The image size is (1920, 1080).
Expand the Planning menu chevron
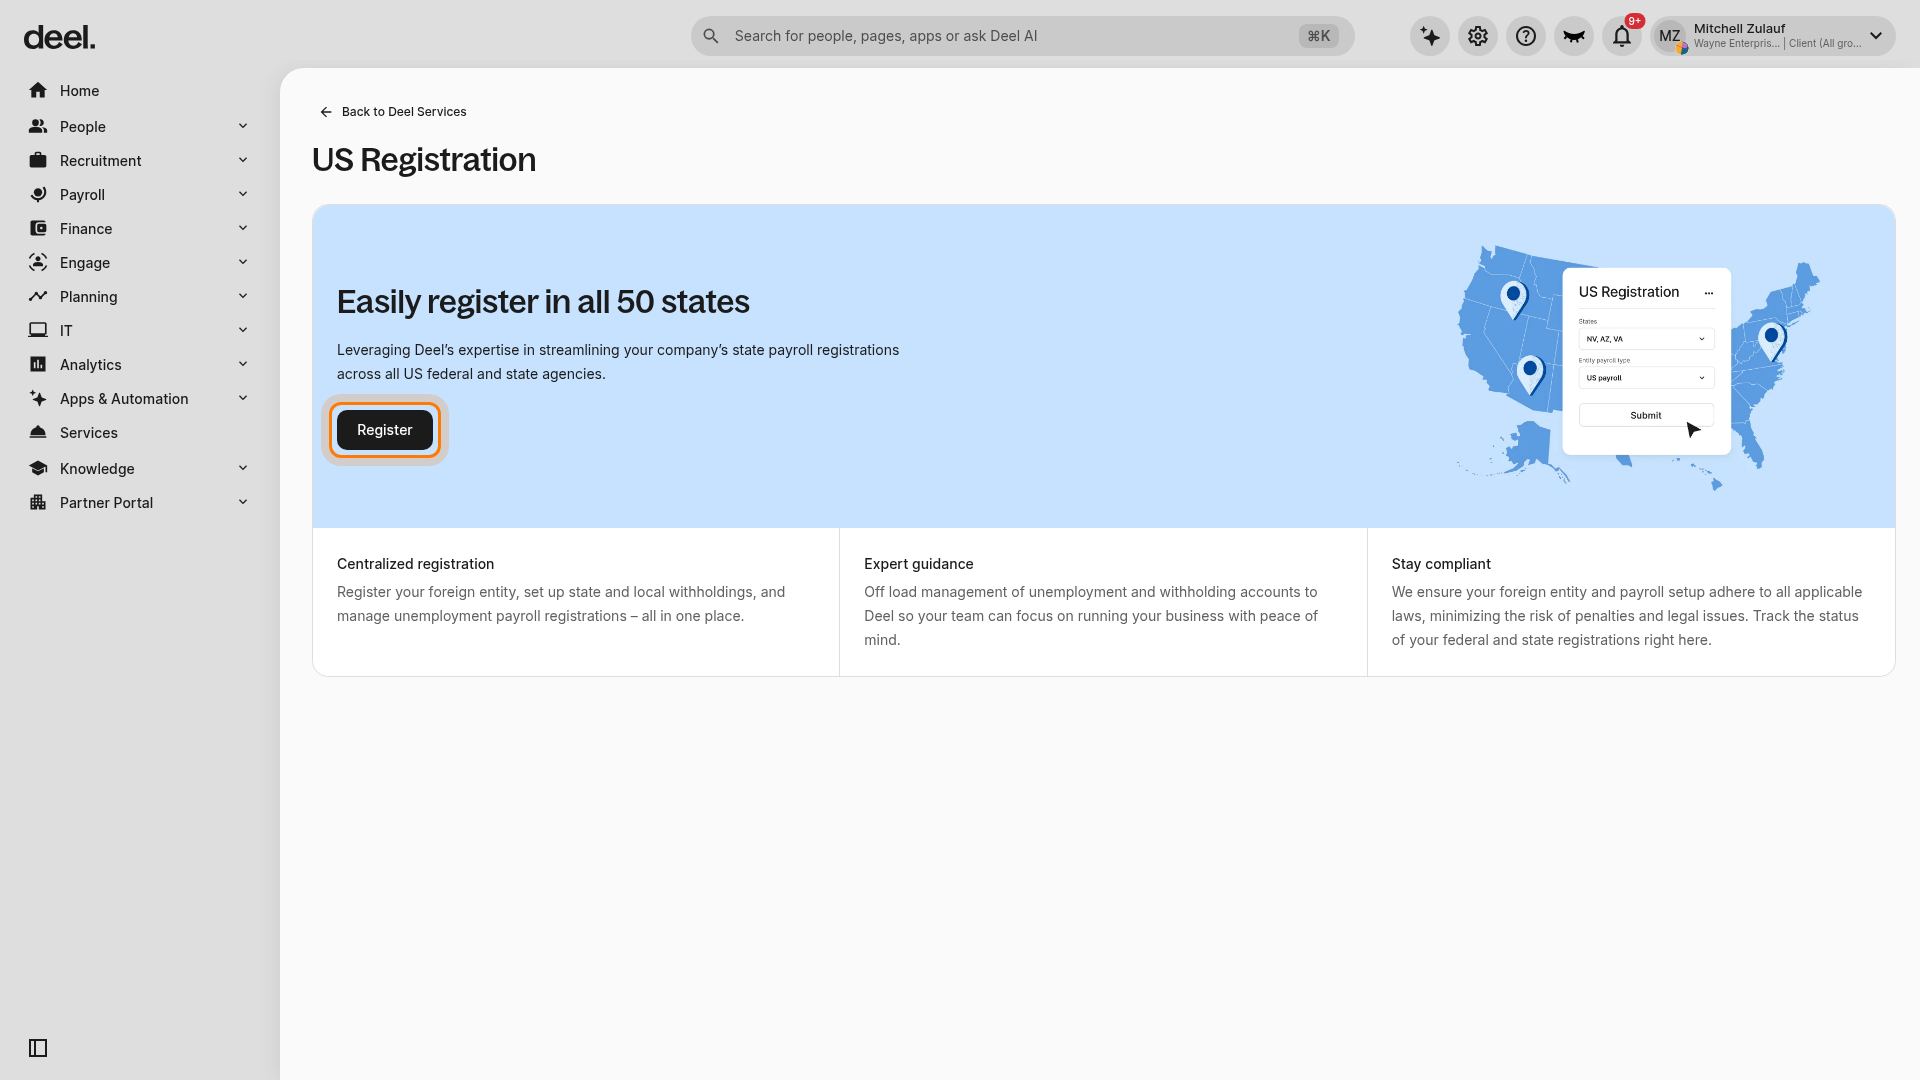click(x=243, y=296)
